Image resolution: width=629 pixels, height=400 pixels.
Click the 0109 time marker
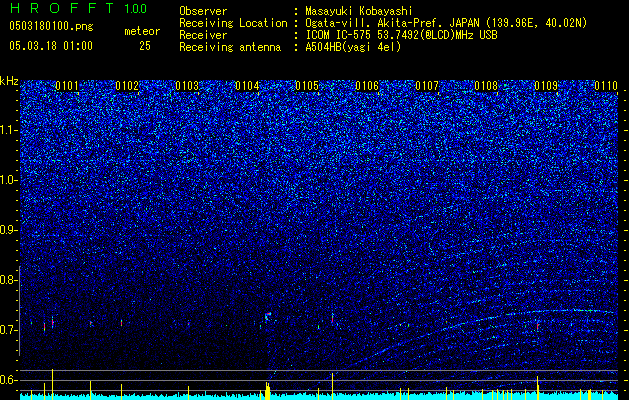(x=546, y=86)
